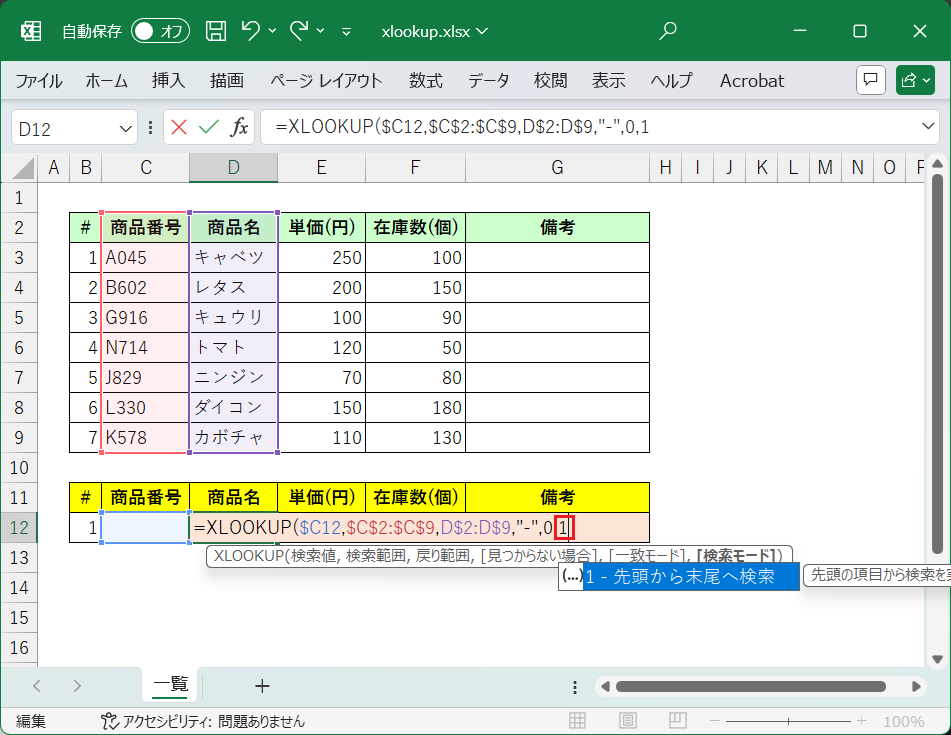Choose '1 - 先頭から末尾へ検索' autocomplete option
Screen dimensions: 951x735
click(x=691, y=576)
